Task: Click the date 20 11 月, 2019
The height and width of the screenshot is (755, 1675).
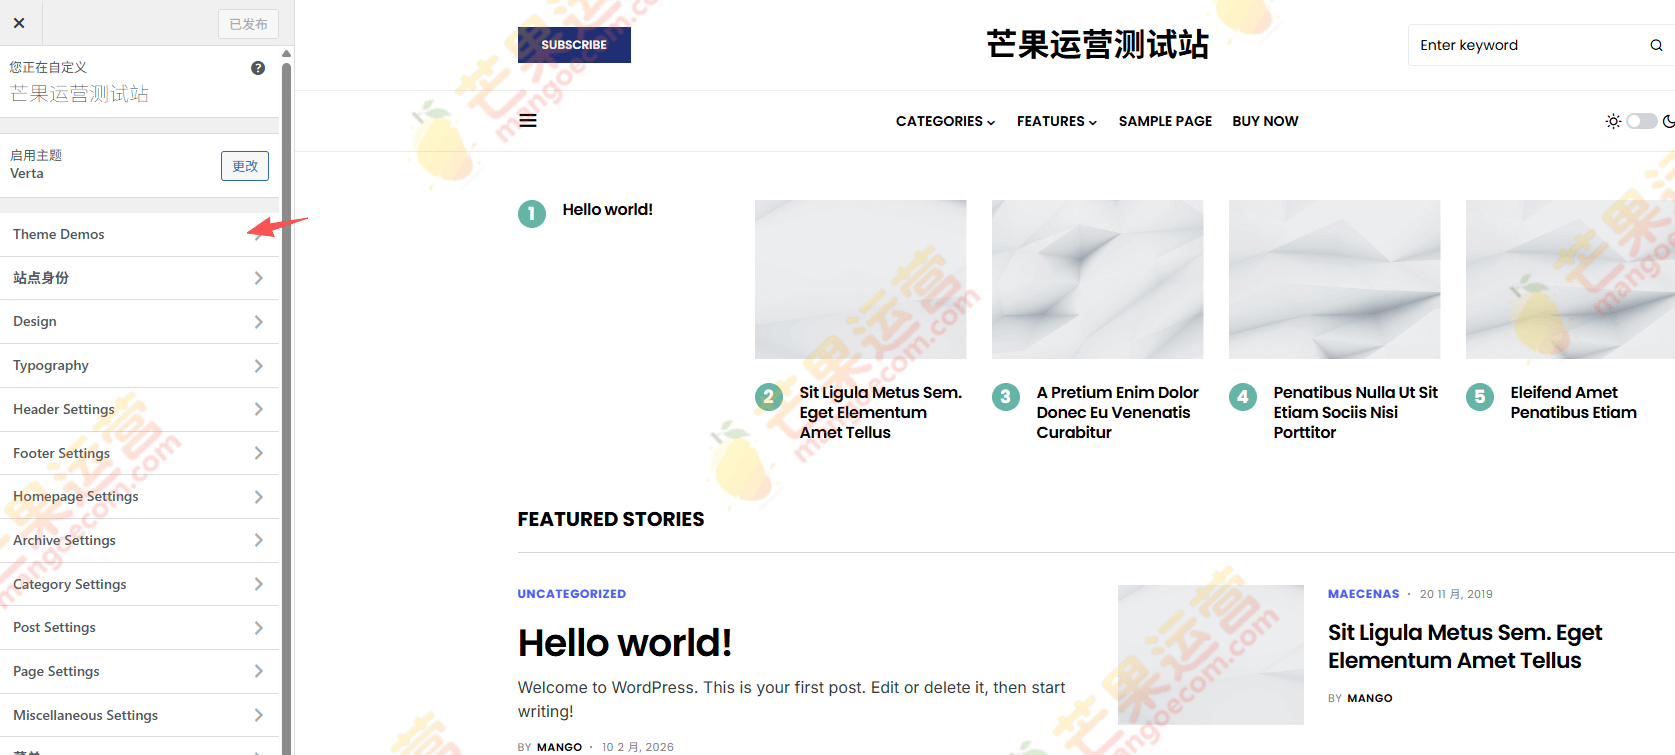Action: click(x=1456, y=594)
